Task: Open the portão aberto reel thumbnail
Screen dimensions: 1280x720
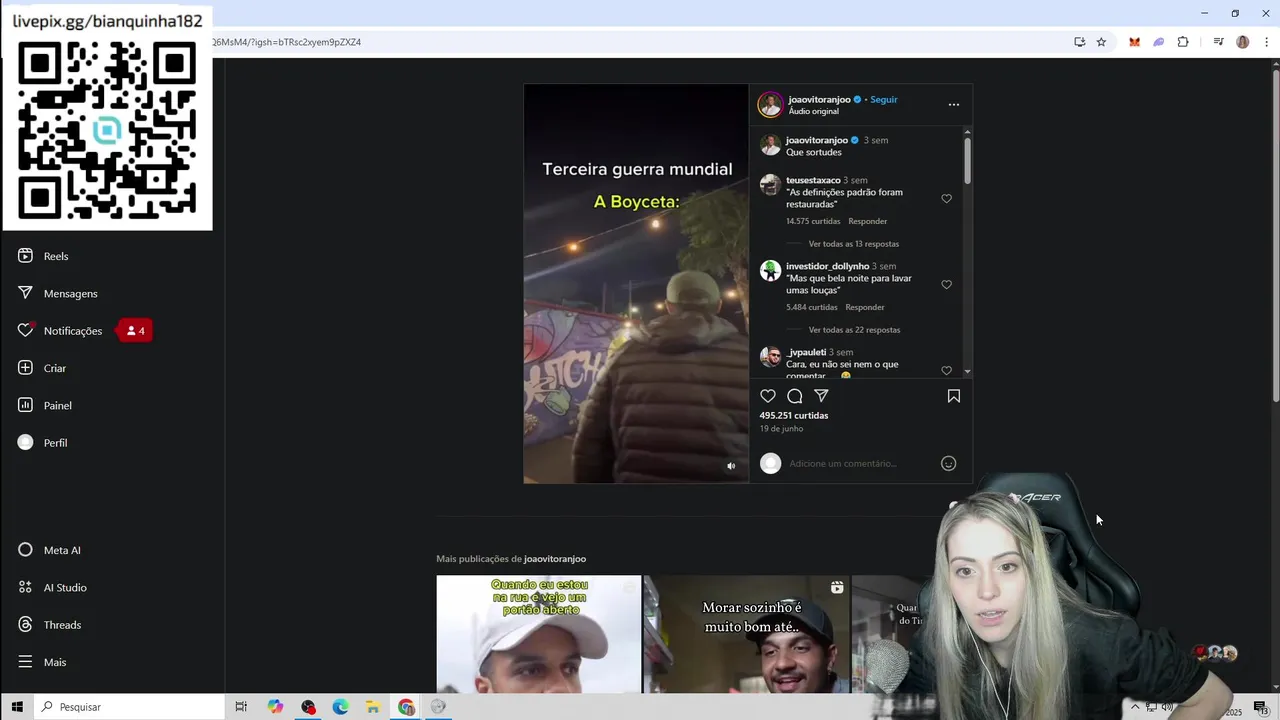Action: tap(538, 634)
